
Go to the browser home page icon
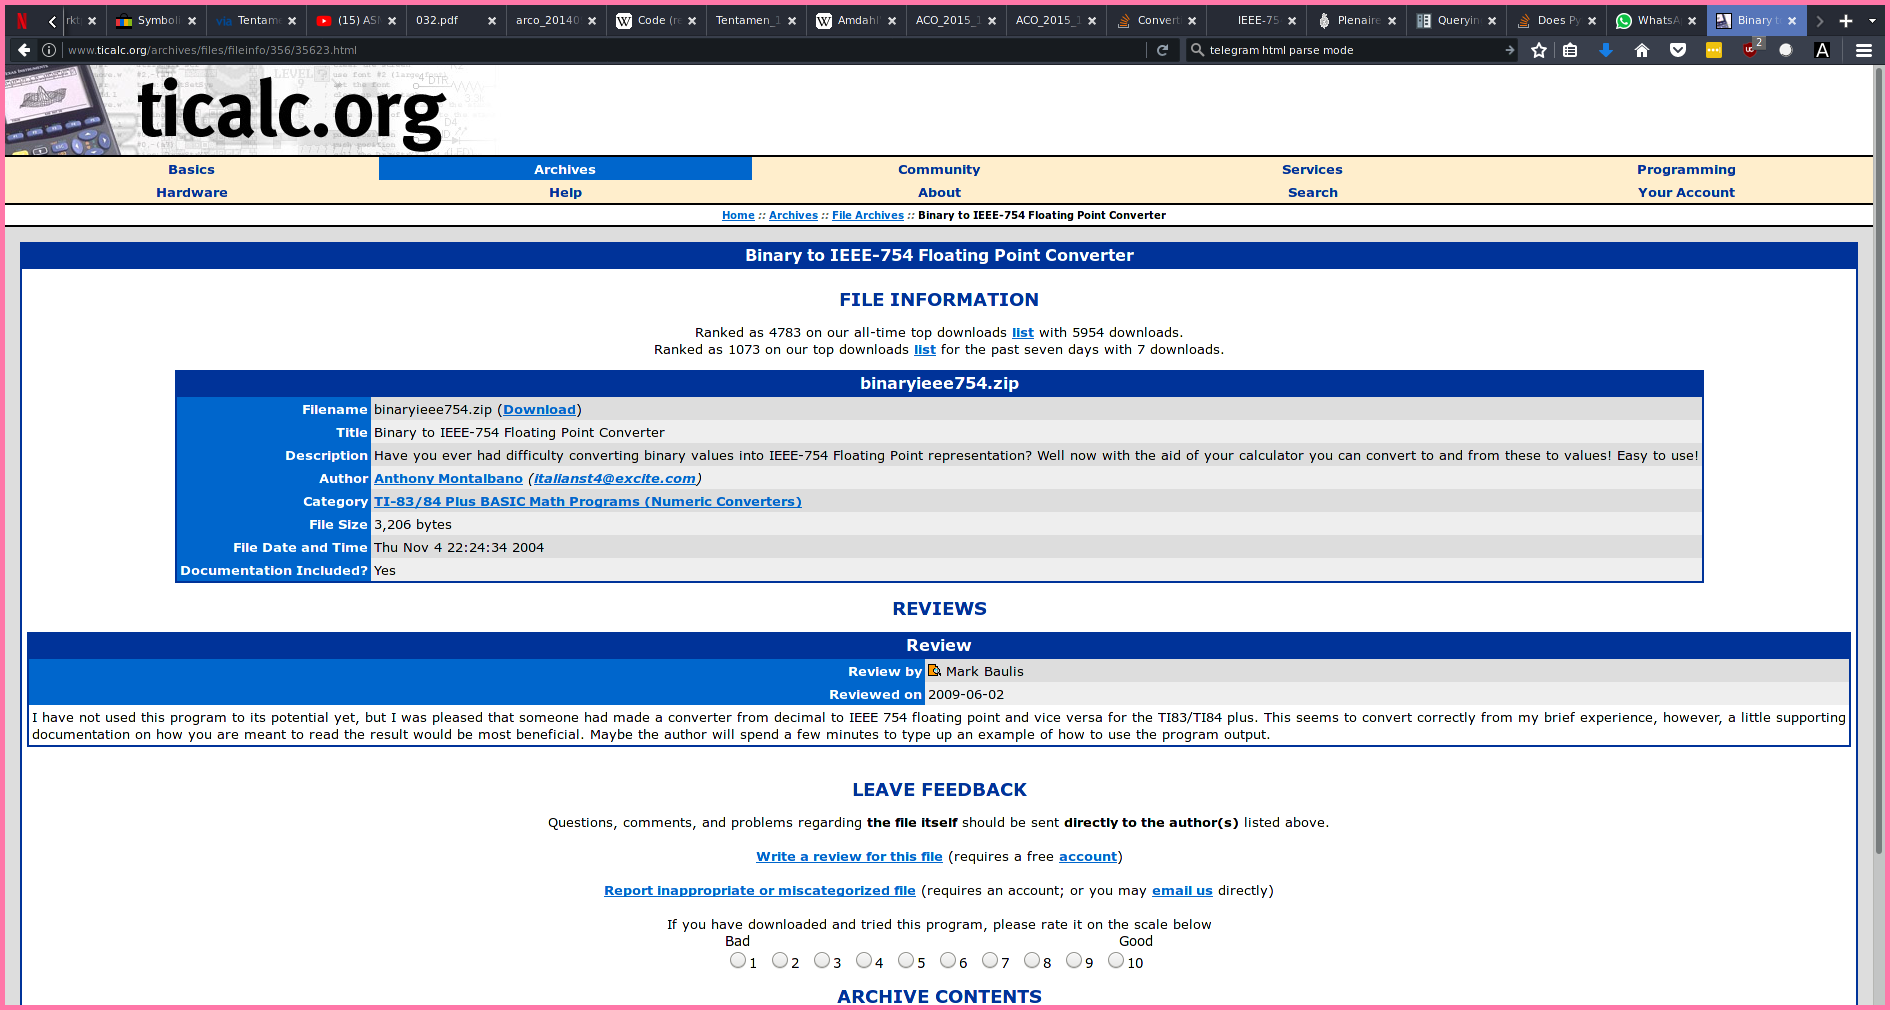1642,50
